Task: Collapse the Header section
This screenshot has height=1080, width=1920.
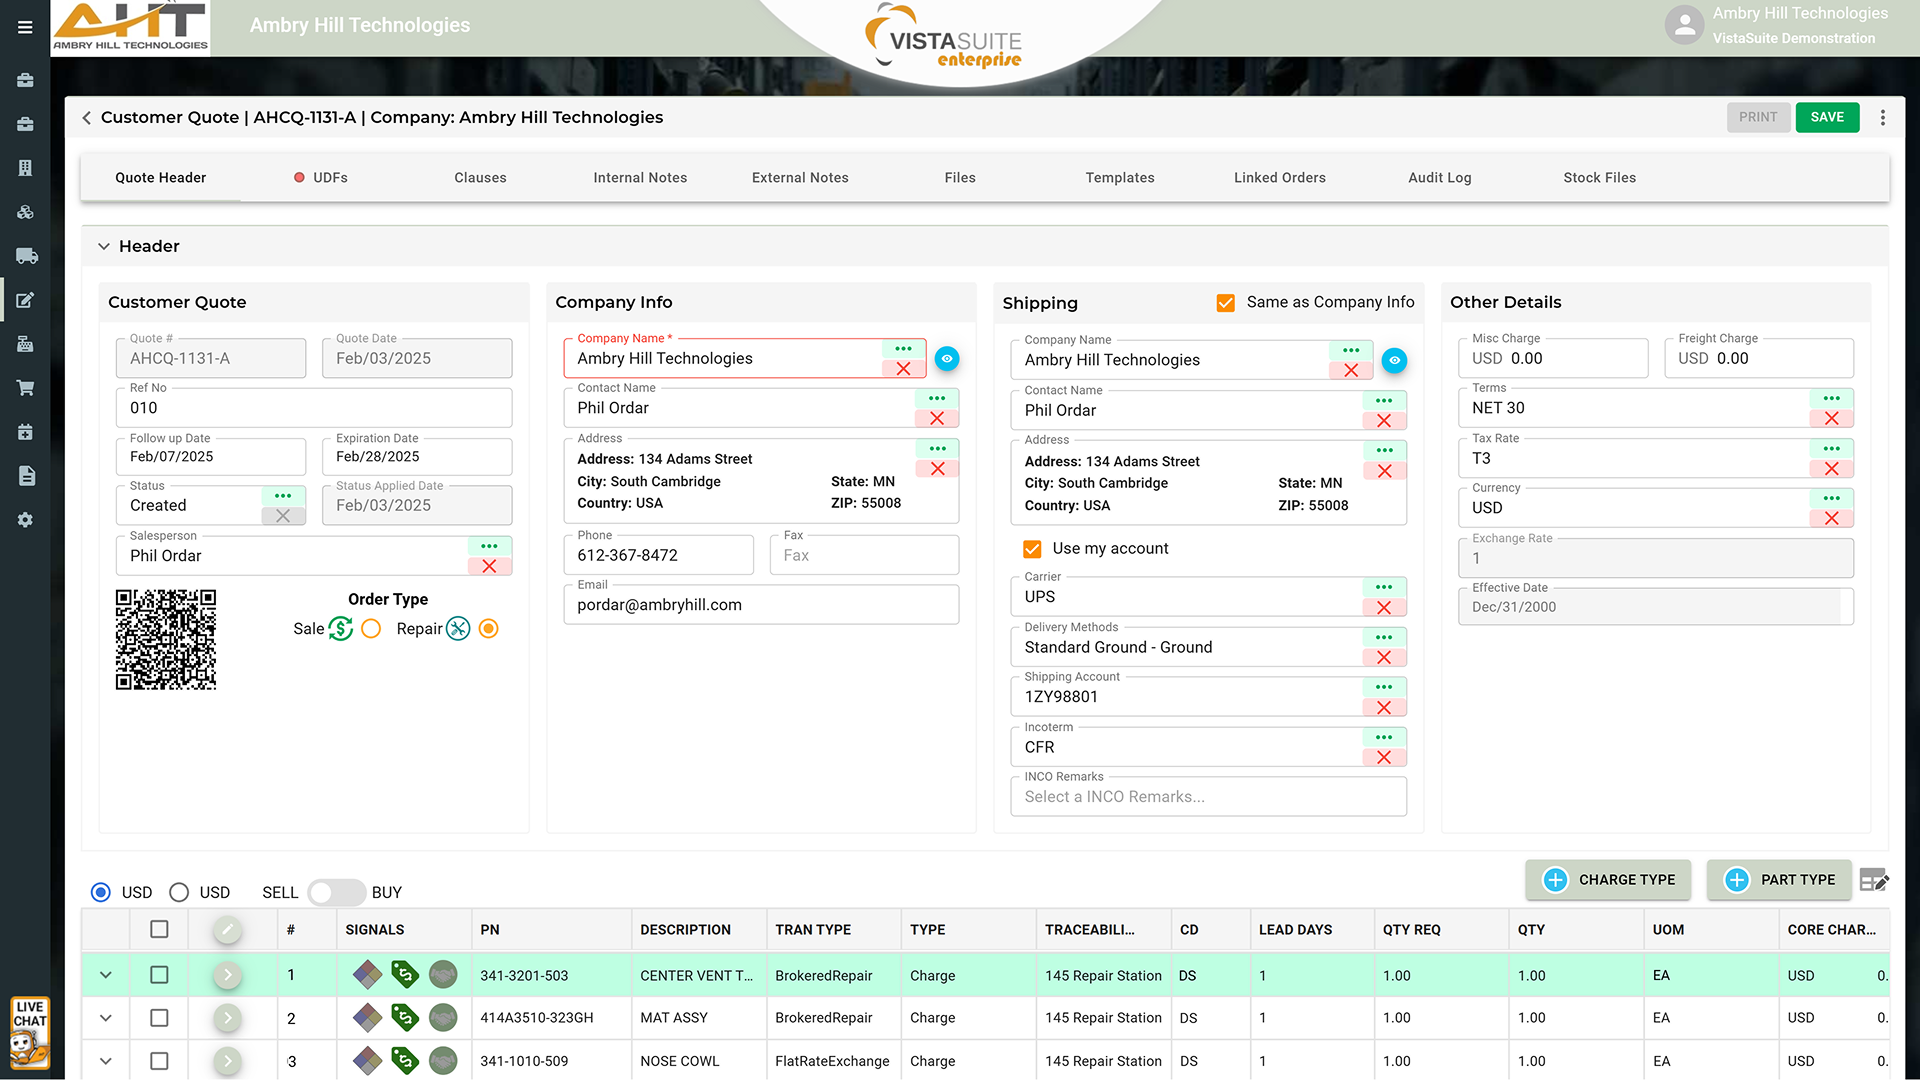Action: pos(104,246)
